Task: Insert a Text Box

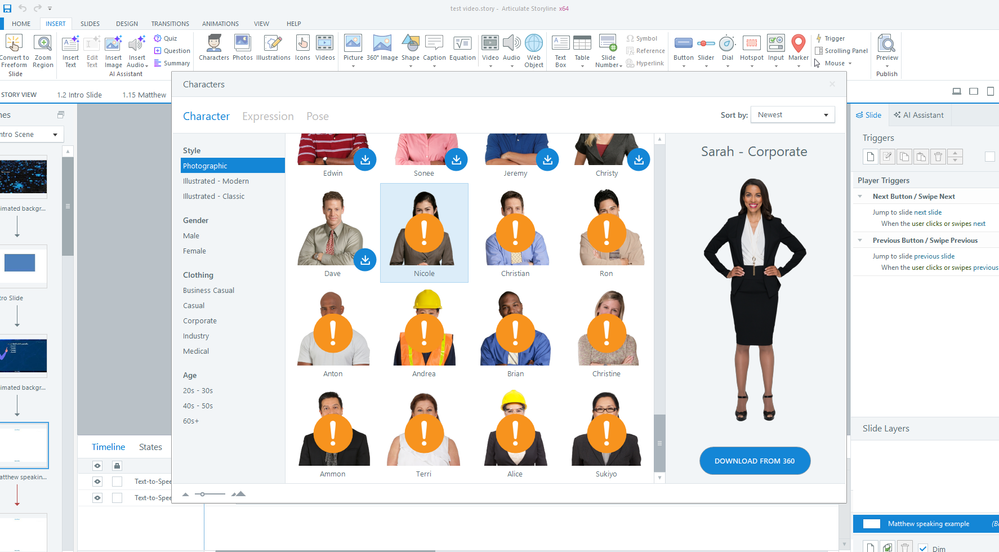Action: point(561,51)
